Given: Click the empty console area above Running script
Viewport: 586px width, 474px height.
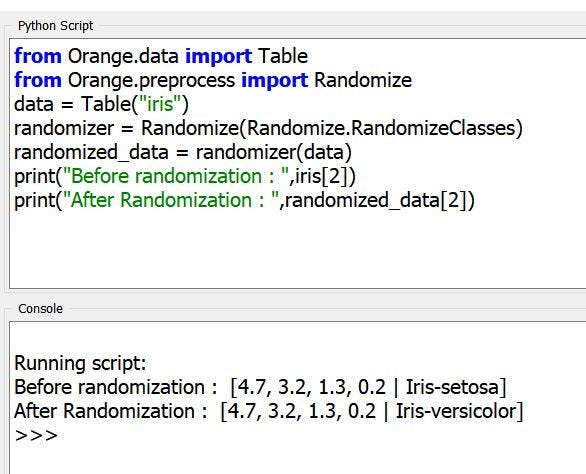Looking at the screenshot, I should (x=297, y=338).
